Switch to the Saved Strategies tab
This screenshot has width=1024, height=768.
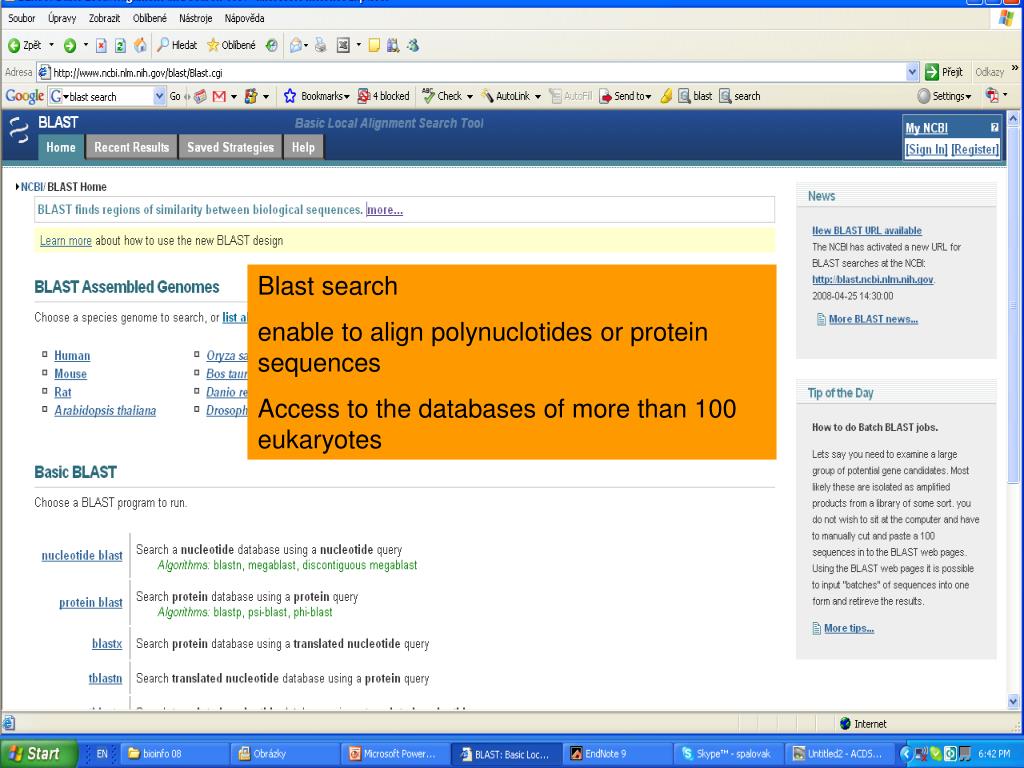[x=230, y=147]
